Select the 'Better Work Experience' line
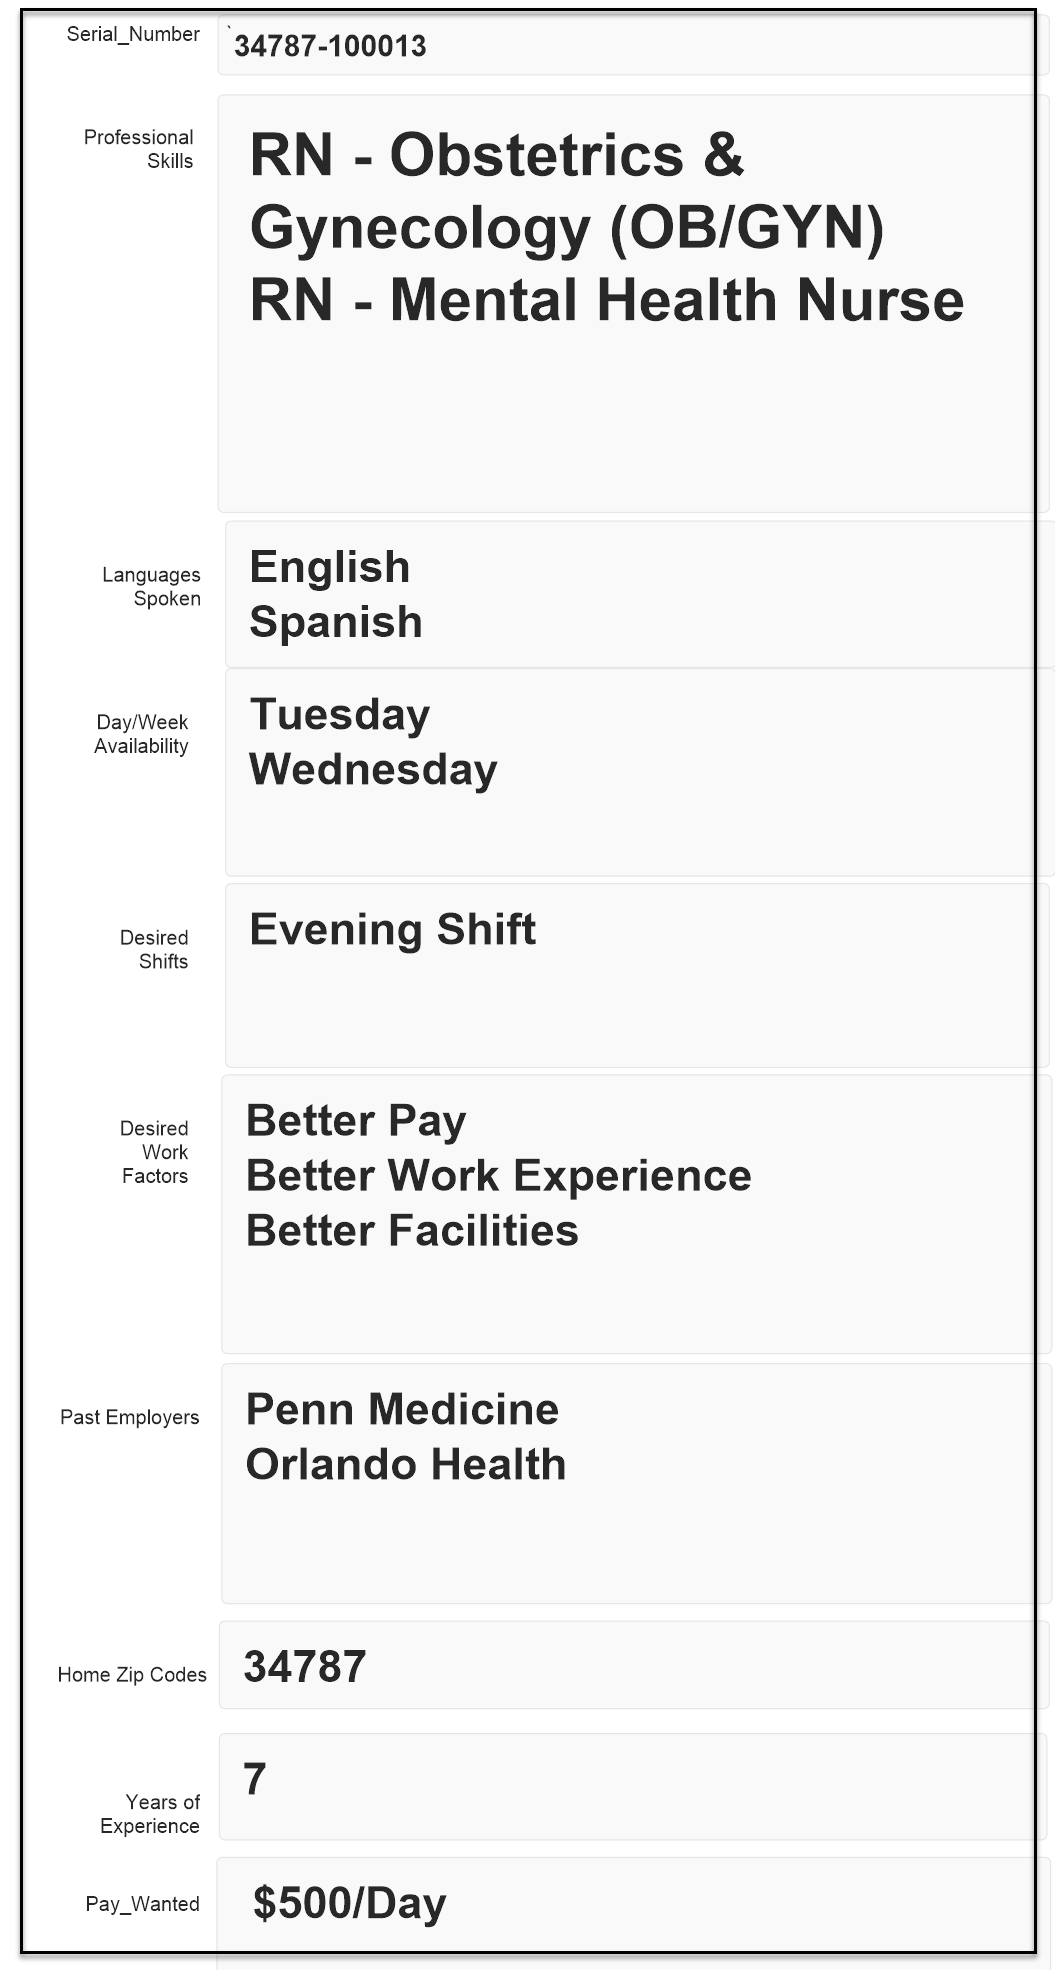1055x1970 pixels. (x=498, y=1175)
